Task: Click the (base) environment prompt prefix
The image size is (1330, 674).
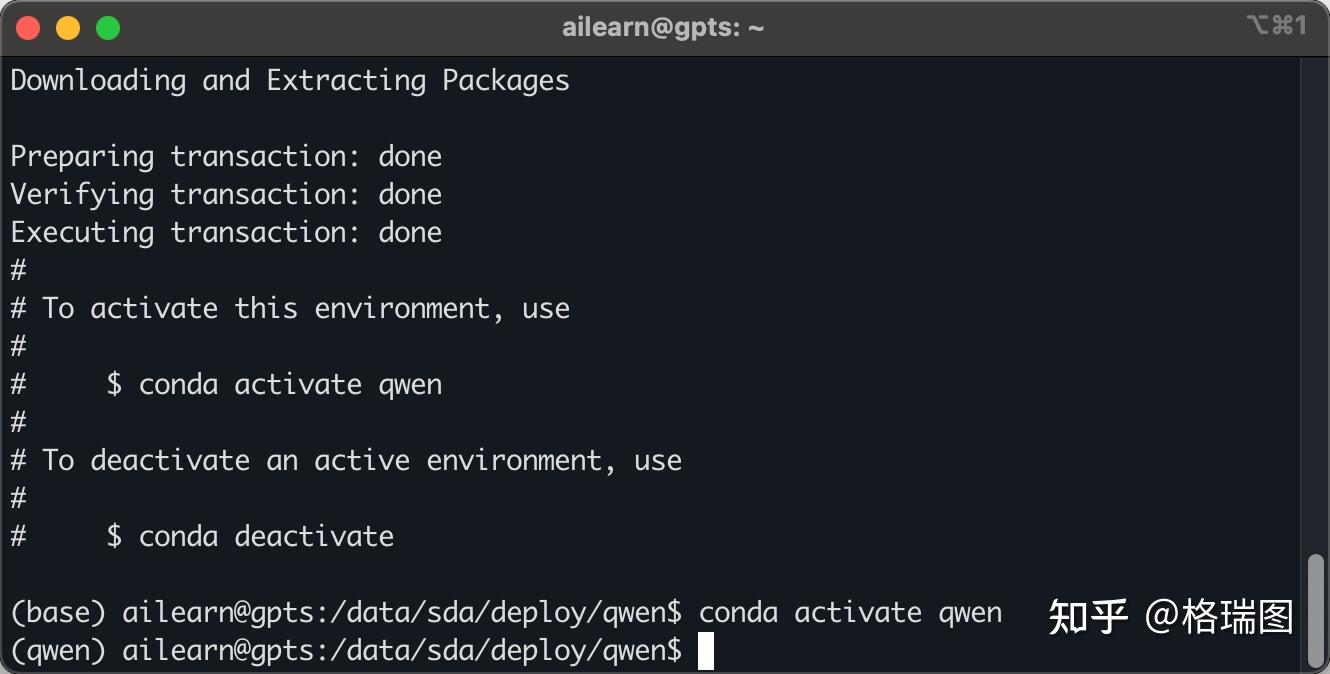Action: [58, 612]
